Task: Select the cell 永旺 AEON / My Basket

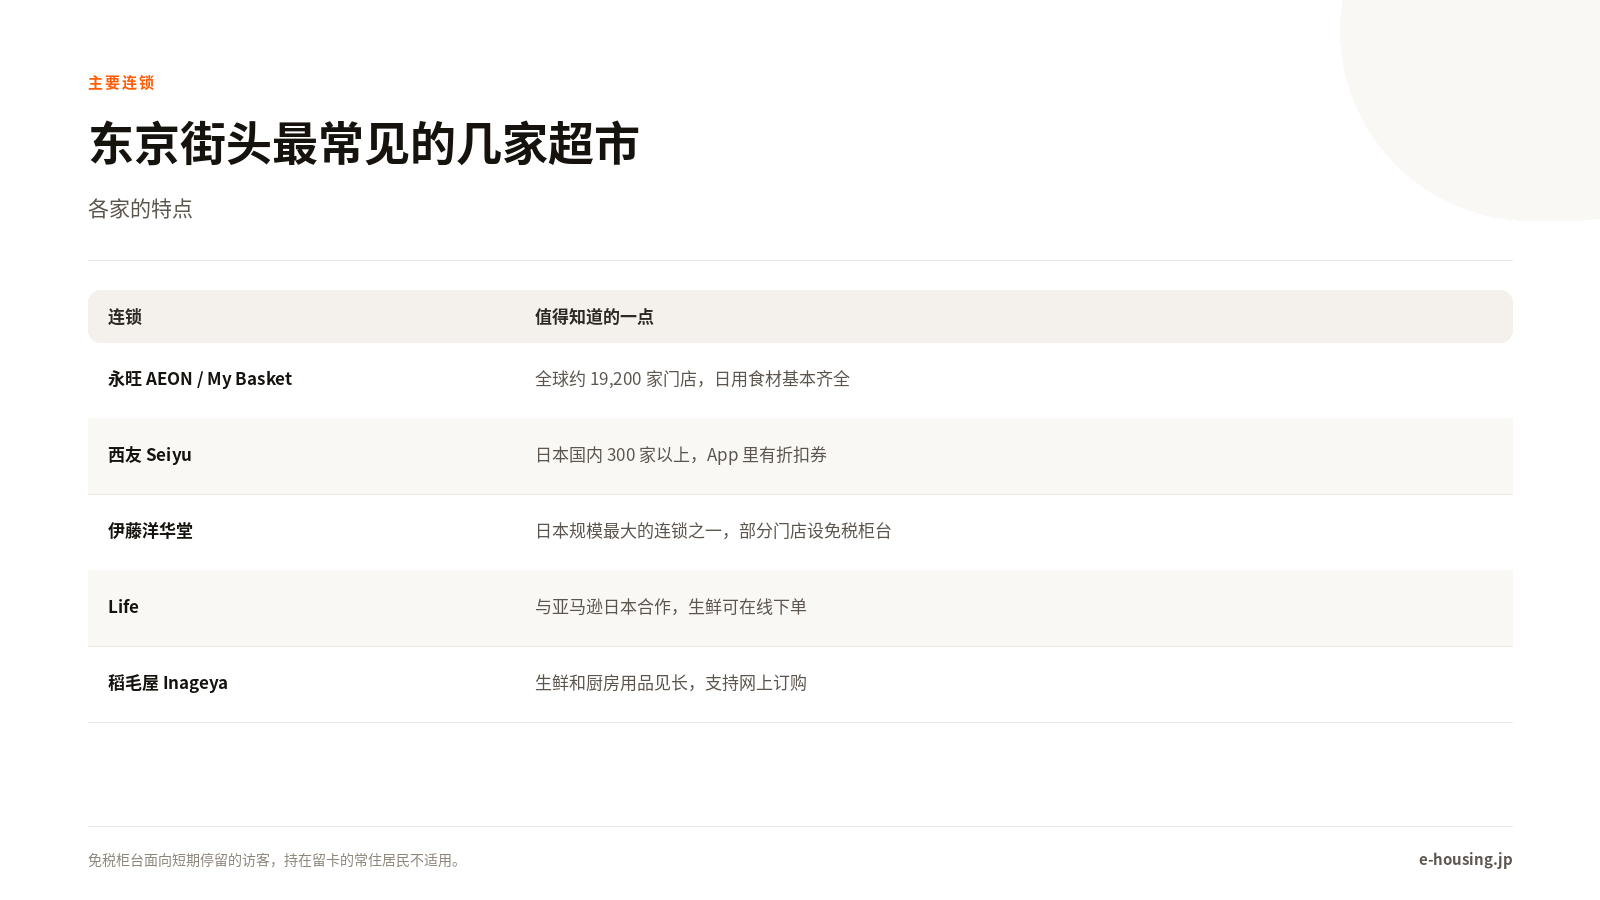Action: coord(200,379)
